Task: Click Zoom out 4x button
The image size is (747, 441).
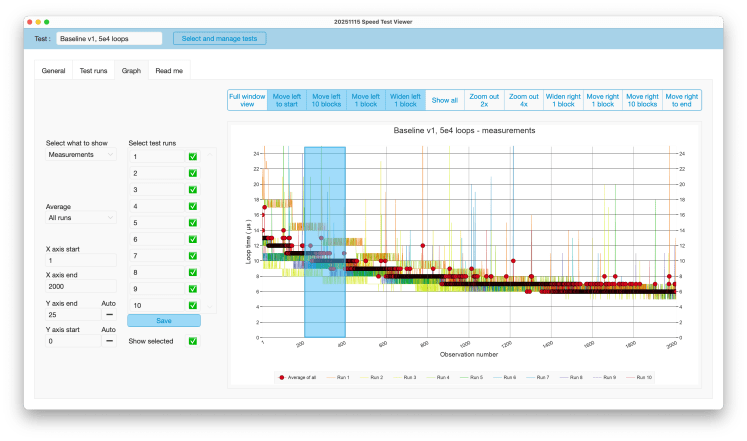Action: click(522, 100)
